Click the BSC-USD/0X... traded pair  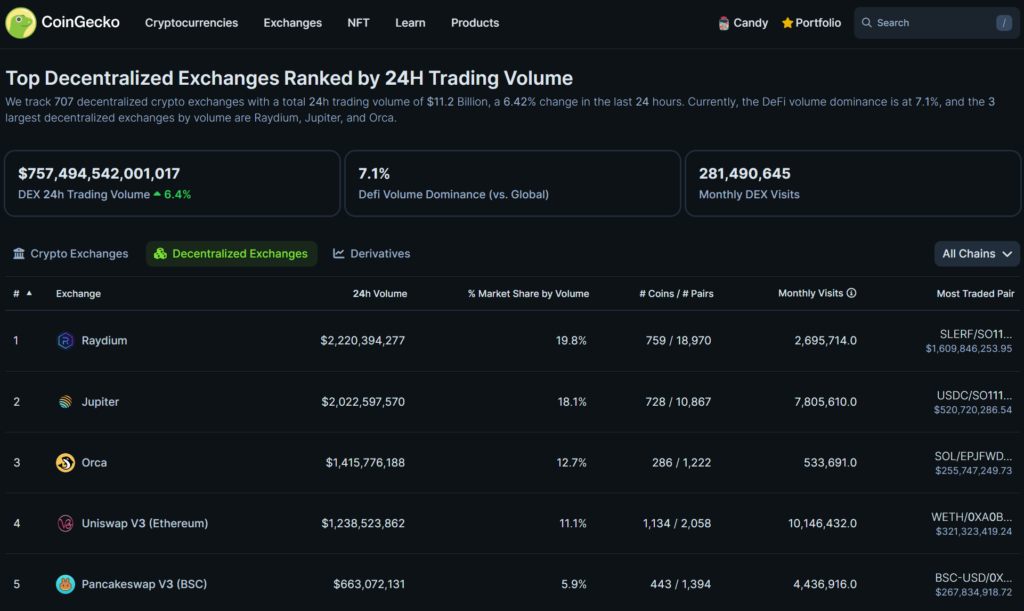tap(973, 577)
